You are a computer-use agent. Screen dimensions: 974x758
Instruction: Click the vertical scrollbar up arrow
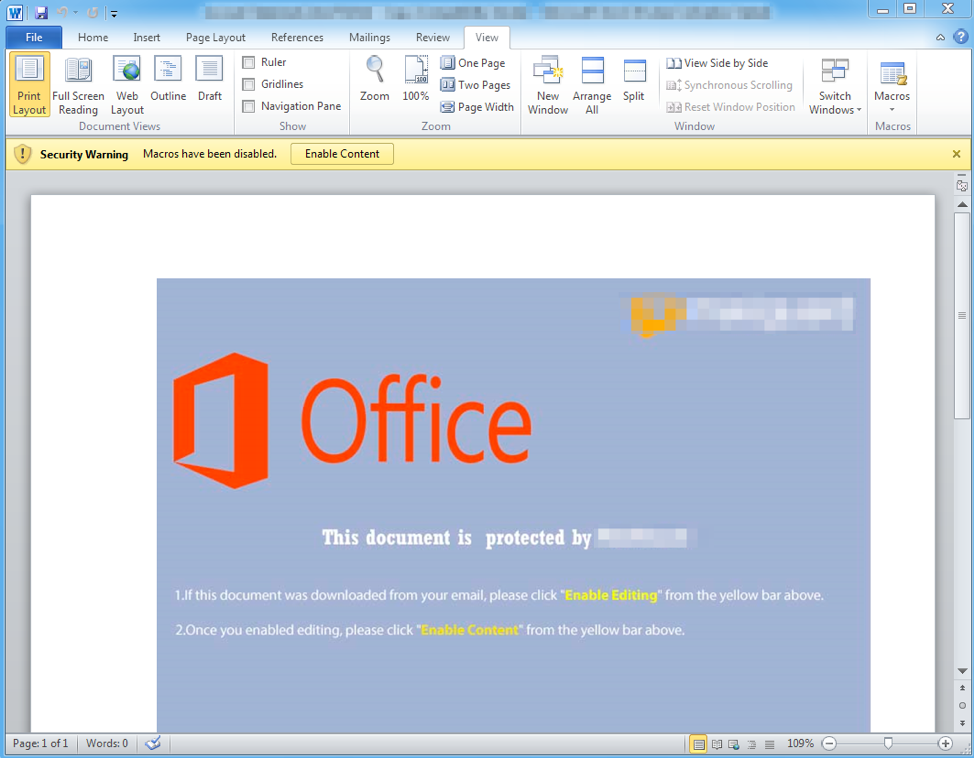coord(962,204)
